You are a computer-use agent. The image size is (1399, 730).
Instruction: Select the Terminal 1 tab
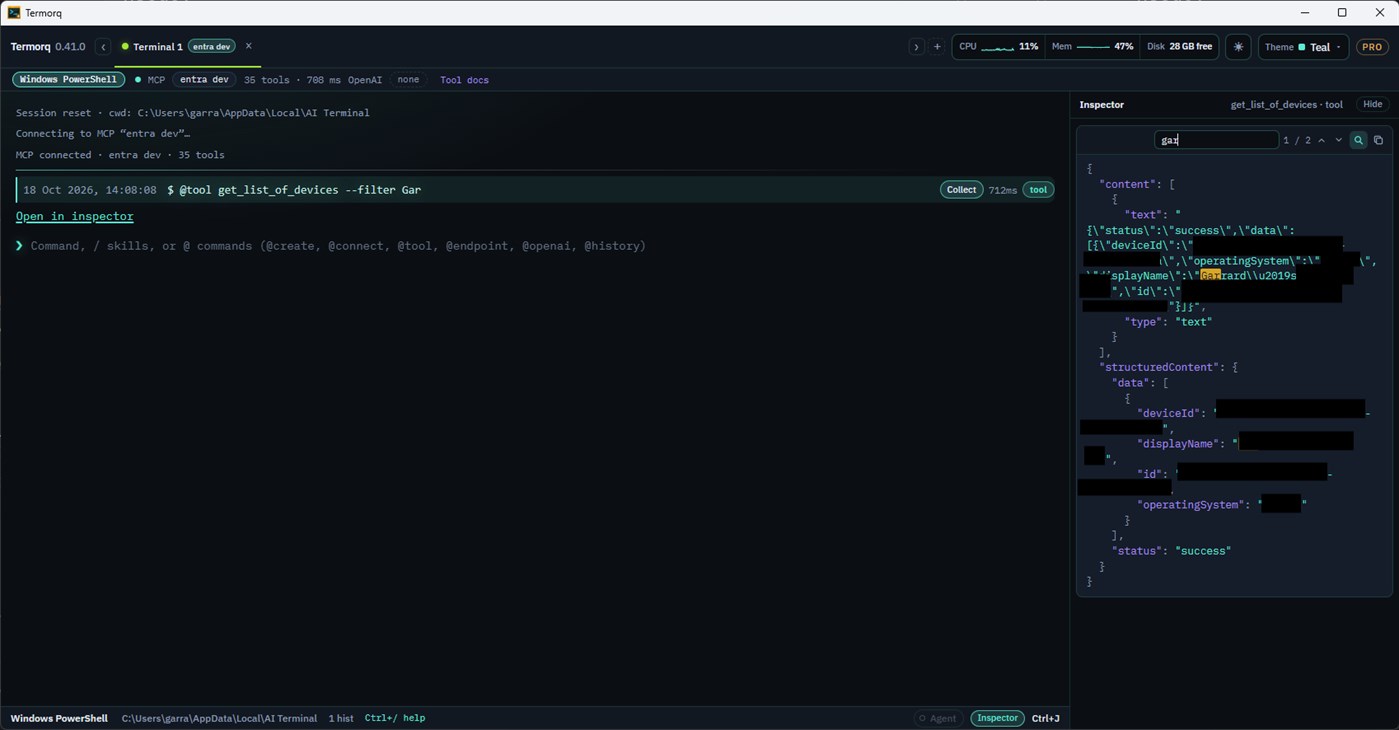(157, 47)
